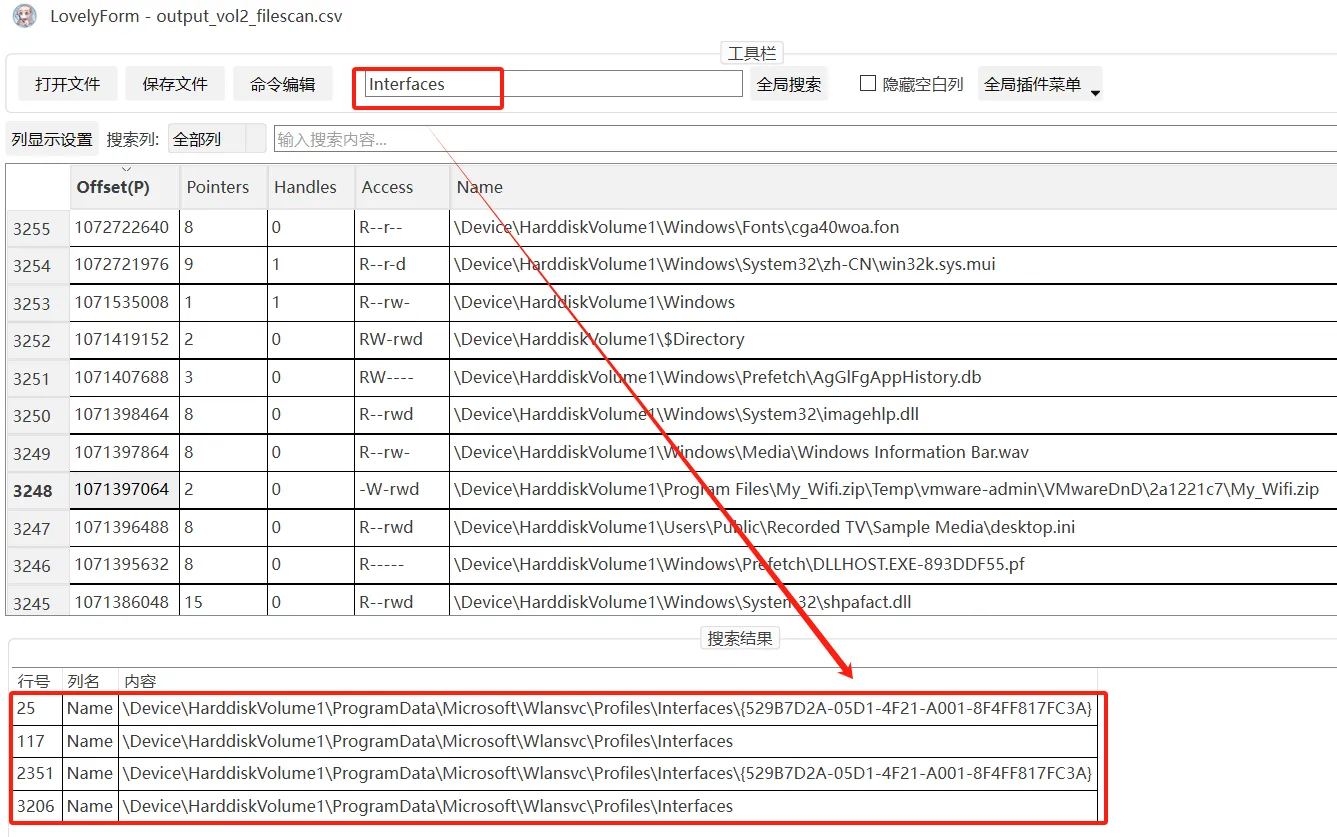Click the cga40woa.fon file path cell
Image resolution: width=1337 pixels, height=837 pixels.
tap(893, 227)
